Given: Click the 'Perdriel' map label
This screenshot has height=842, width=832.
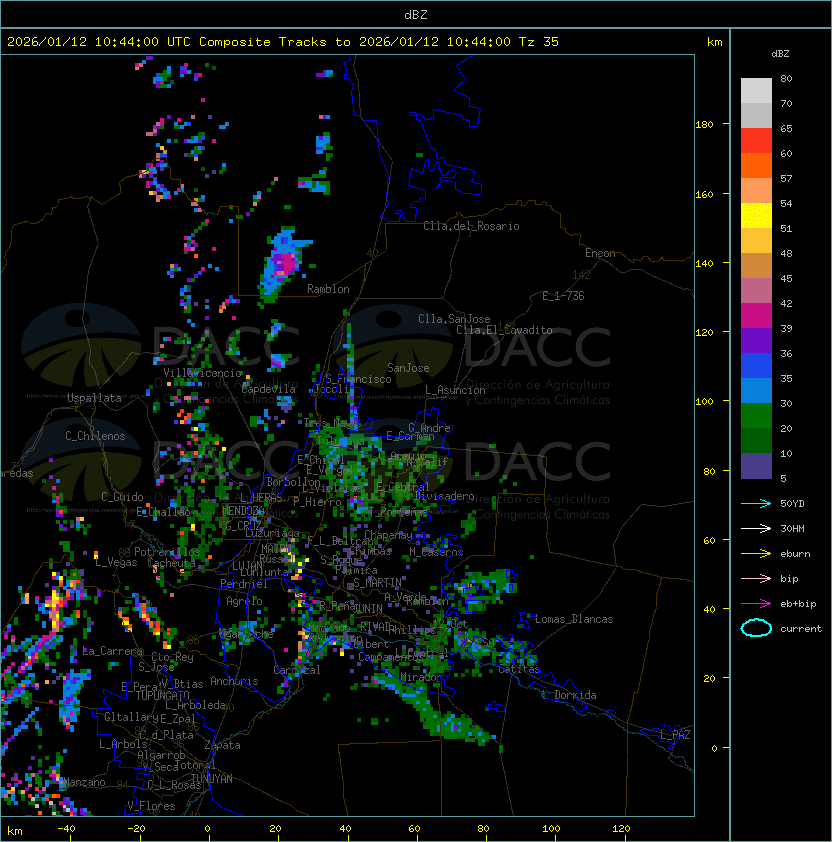Looking at the screenshot, I should click(x=243, y=584).
